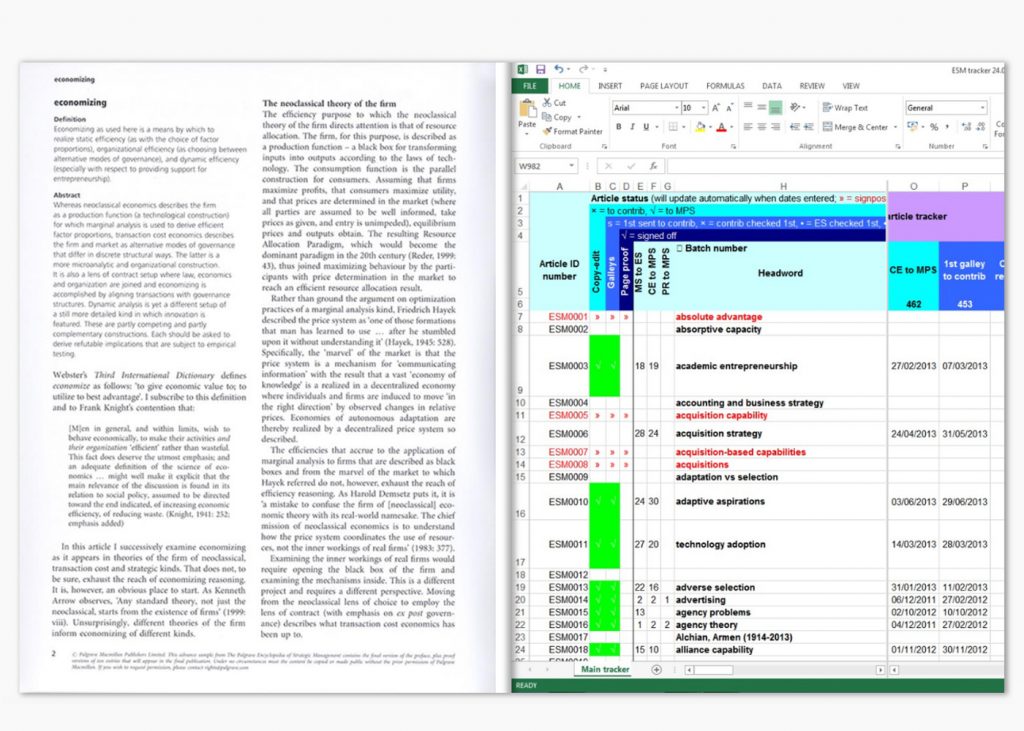Expand the General number format dropdown
1024x731 pixels.
pos(982,107)
